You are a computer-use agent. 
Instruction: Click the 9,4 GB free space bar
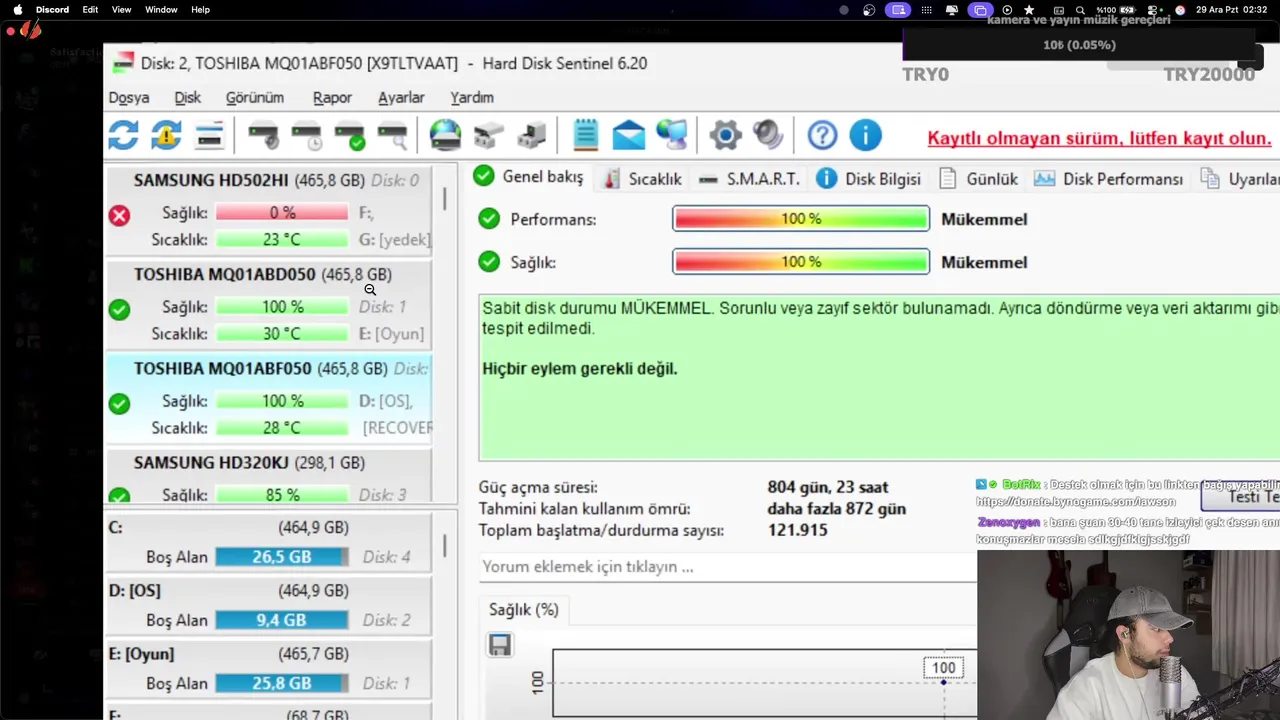pyautogui.click(x=282, y=620)
